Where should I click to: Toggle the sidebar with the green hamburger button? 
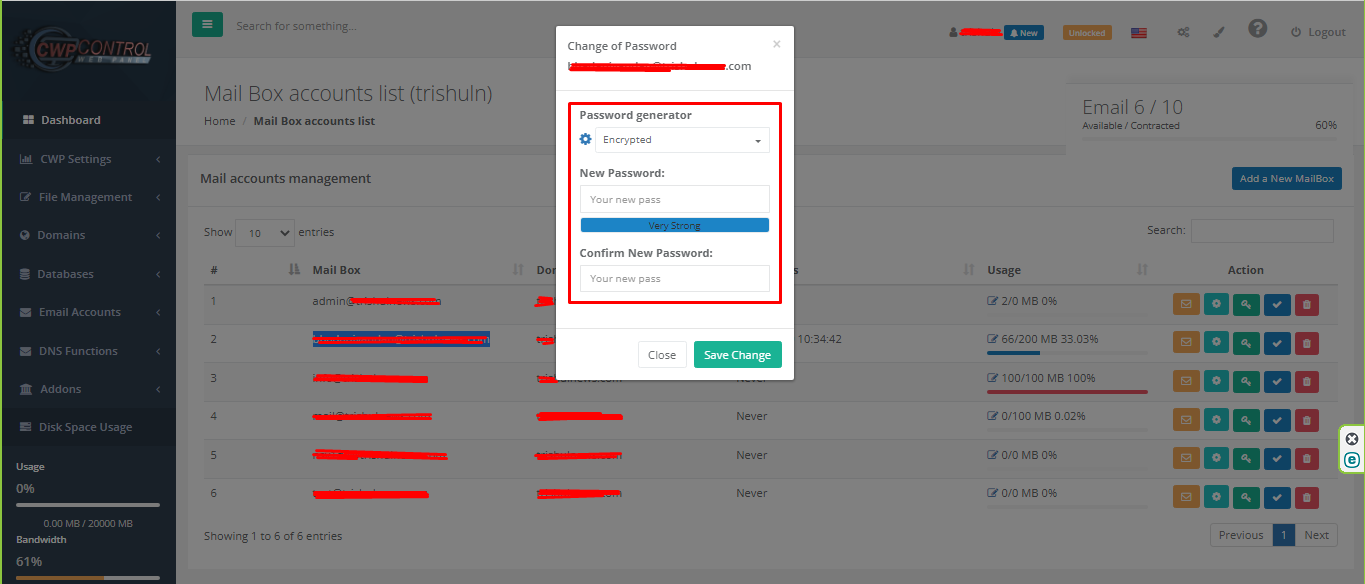tap(207, 25)
